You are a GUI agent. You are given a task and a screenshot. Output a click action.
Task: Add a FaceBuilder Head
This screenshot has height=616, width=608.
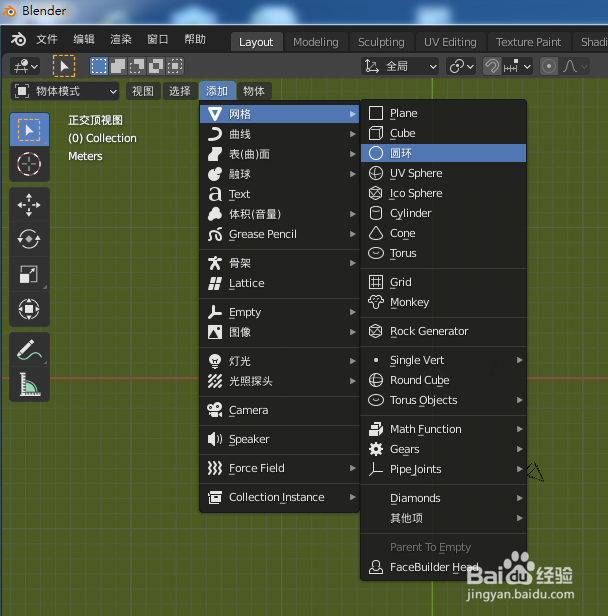443,567
